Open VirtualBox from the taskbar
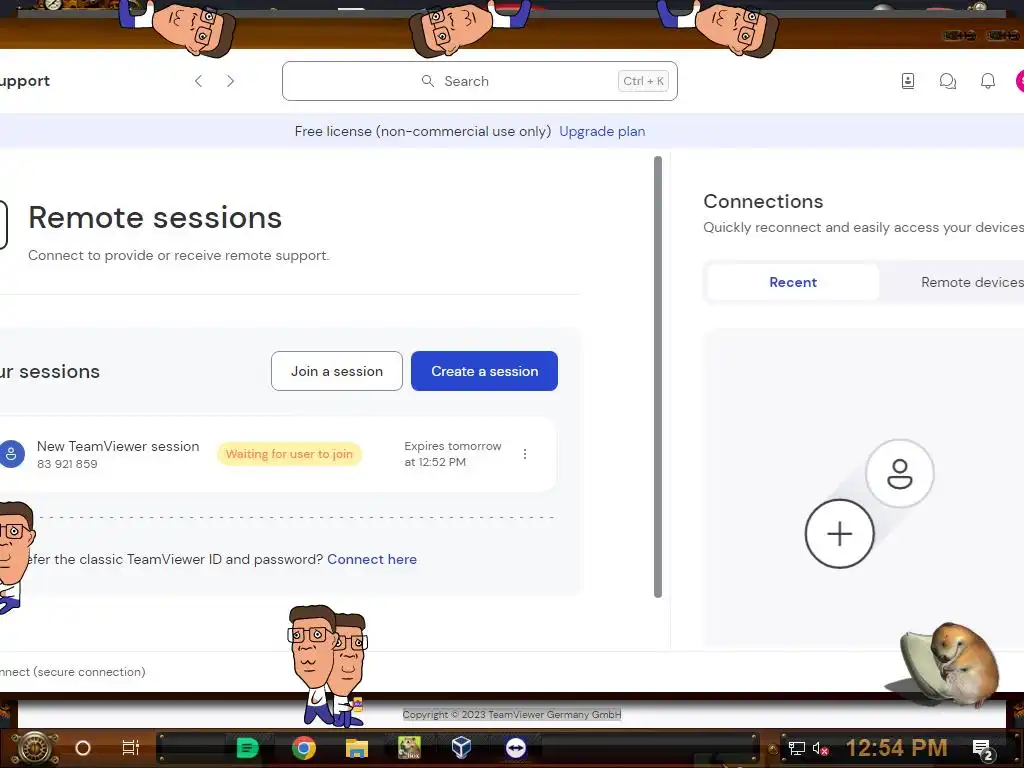1024x768 pixels. [x=462, y=748]
